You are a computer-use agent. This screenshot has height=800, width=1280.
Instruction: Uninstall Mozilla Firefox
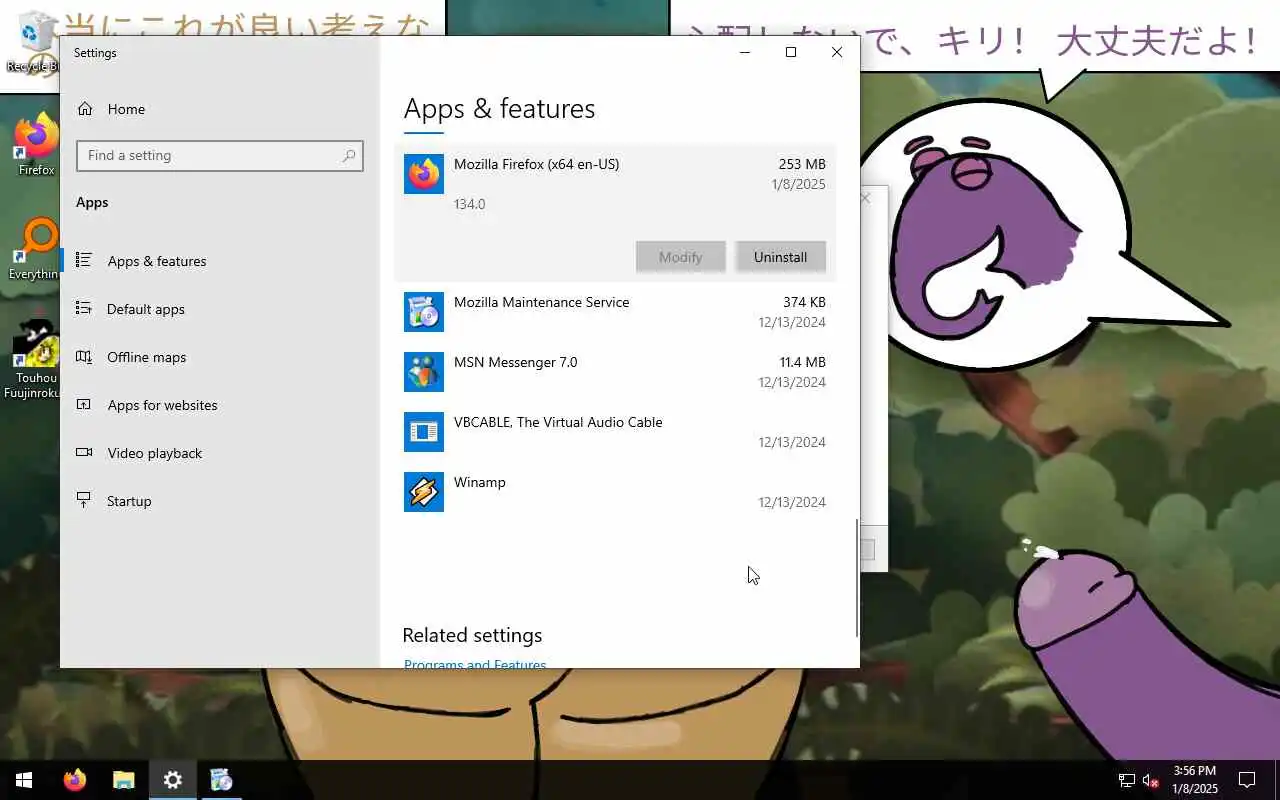pos(780,257)
